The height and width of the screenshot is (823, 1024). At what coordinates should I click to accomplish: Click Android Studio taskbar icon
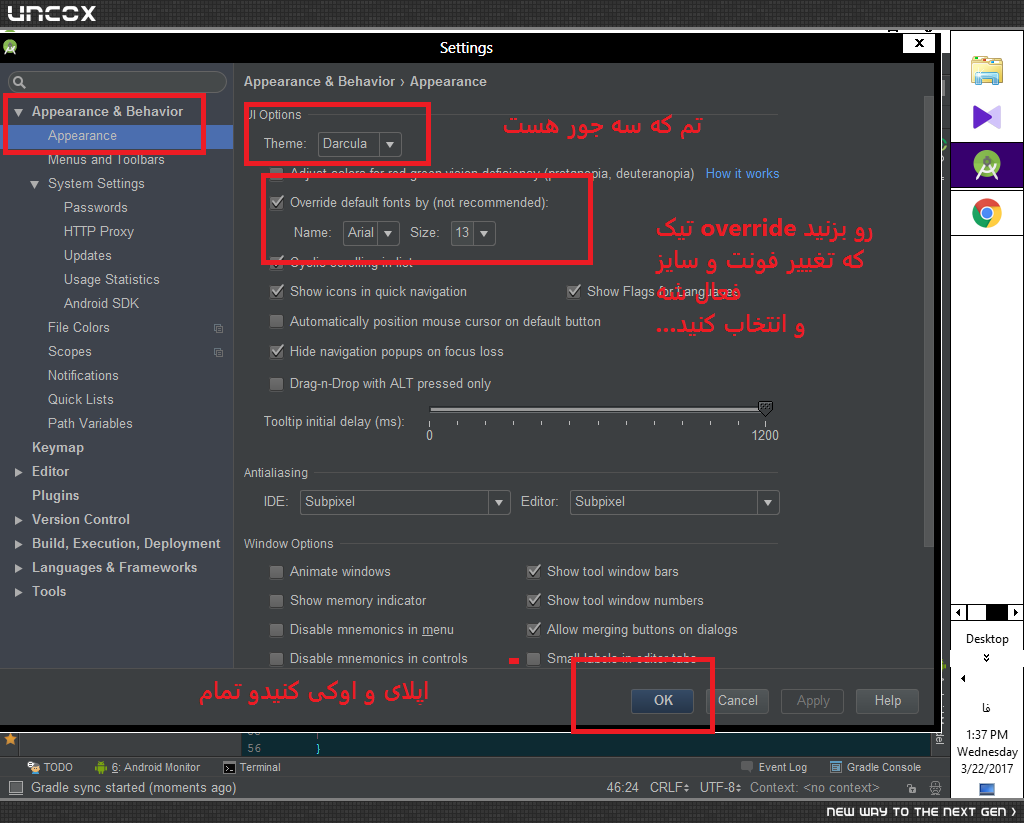click(987, 165)
